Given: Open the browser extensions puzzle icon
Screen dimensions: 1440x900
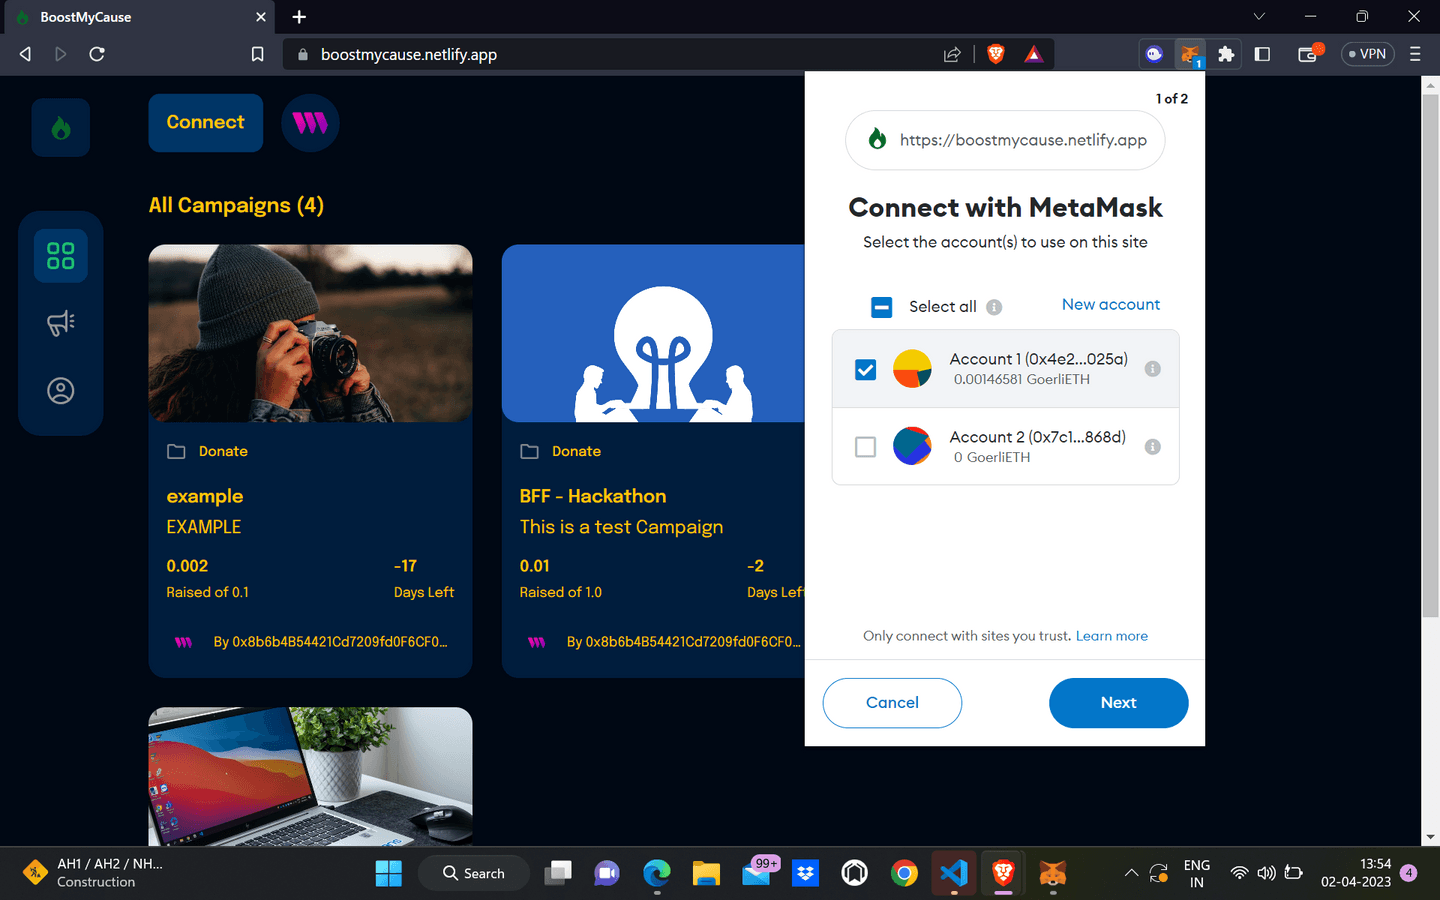Looking at the screenshot, I should click(x=1226, y=55).
